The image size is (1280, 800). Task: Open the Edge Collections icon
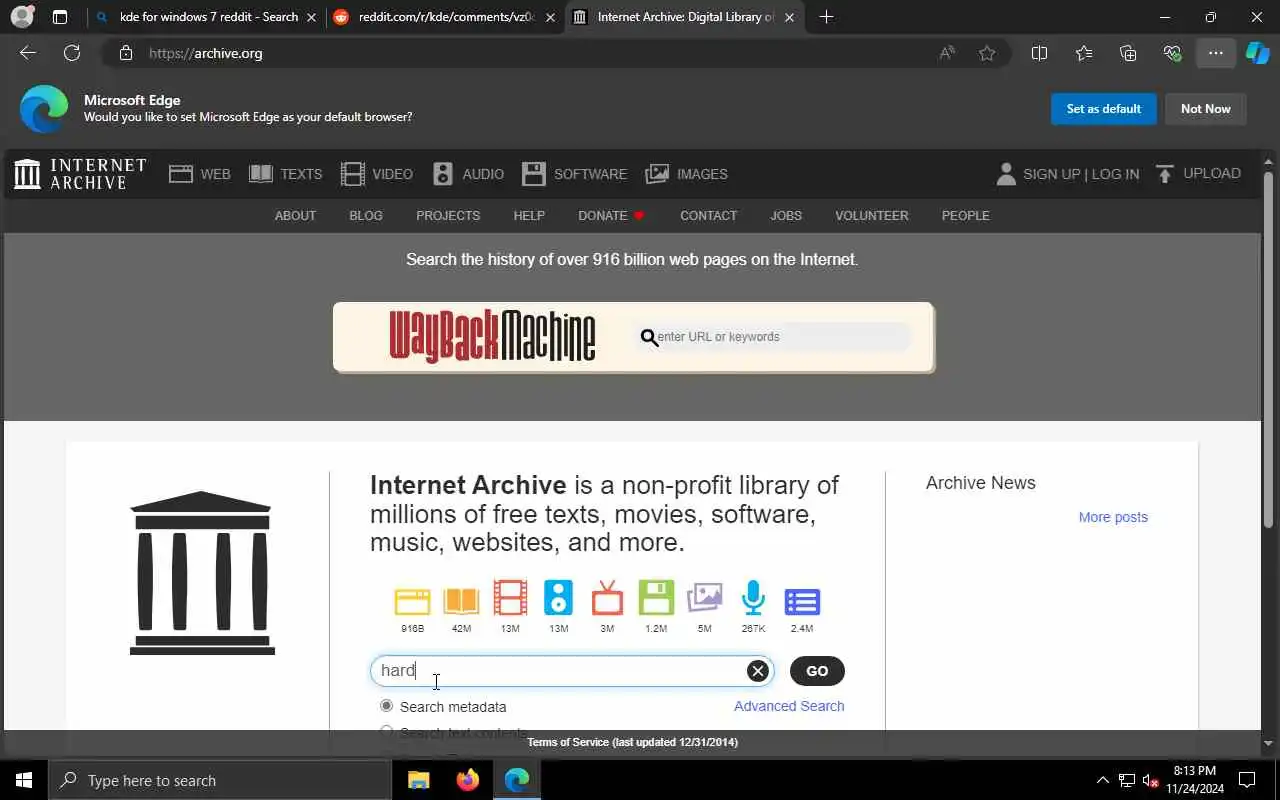point(1128,53)
